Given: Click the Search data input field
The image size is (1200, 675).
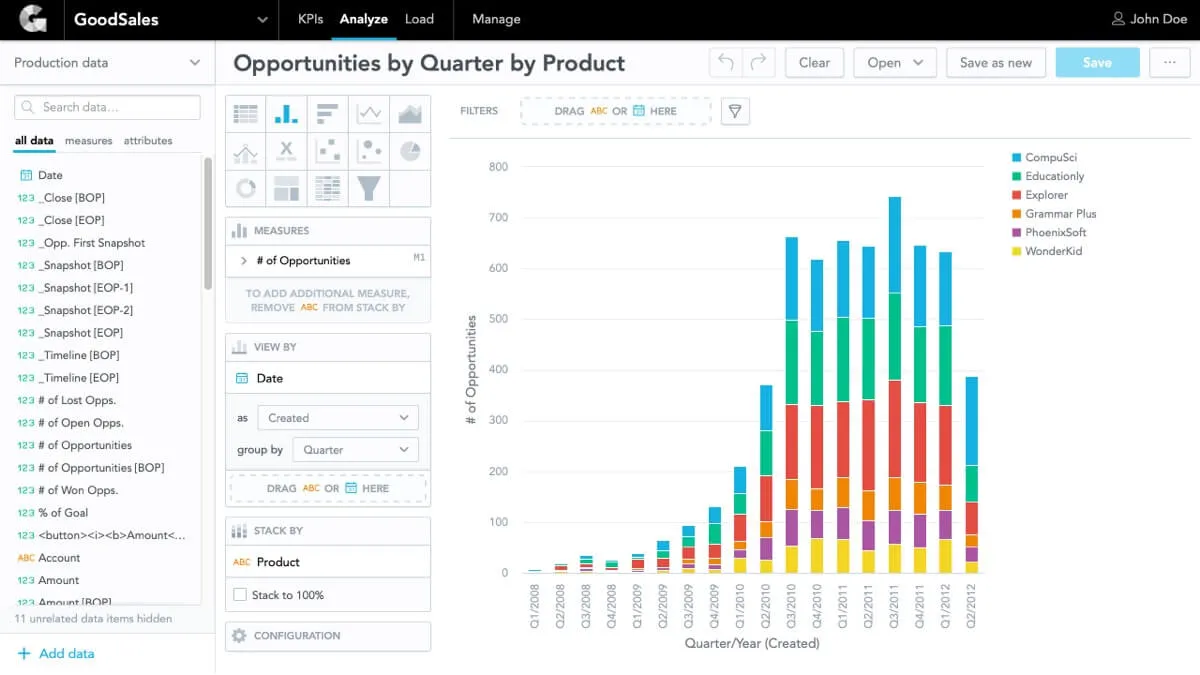Looking at the screenshot, I should pos(108,107).
